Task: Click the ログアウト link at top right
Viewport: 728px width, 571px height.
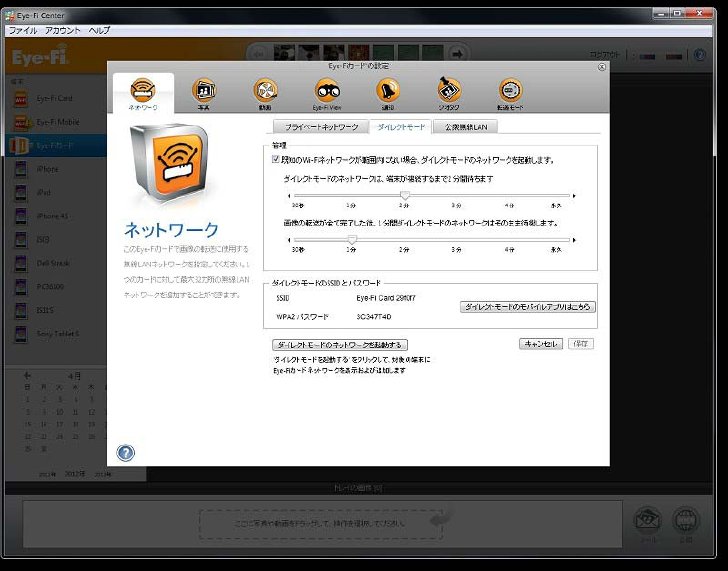Action: click(x=604, y=55)
